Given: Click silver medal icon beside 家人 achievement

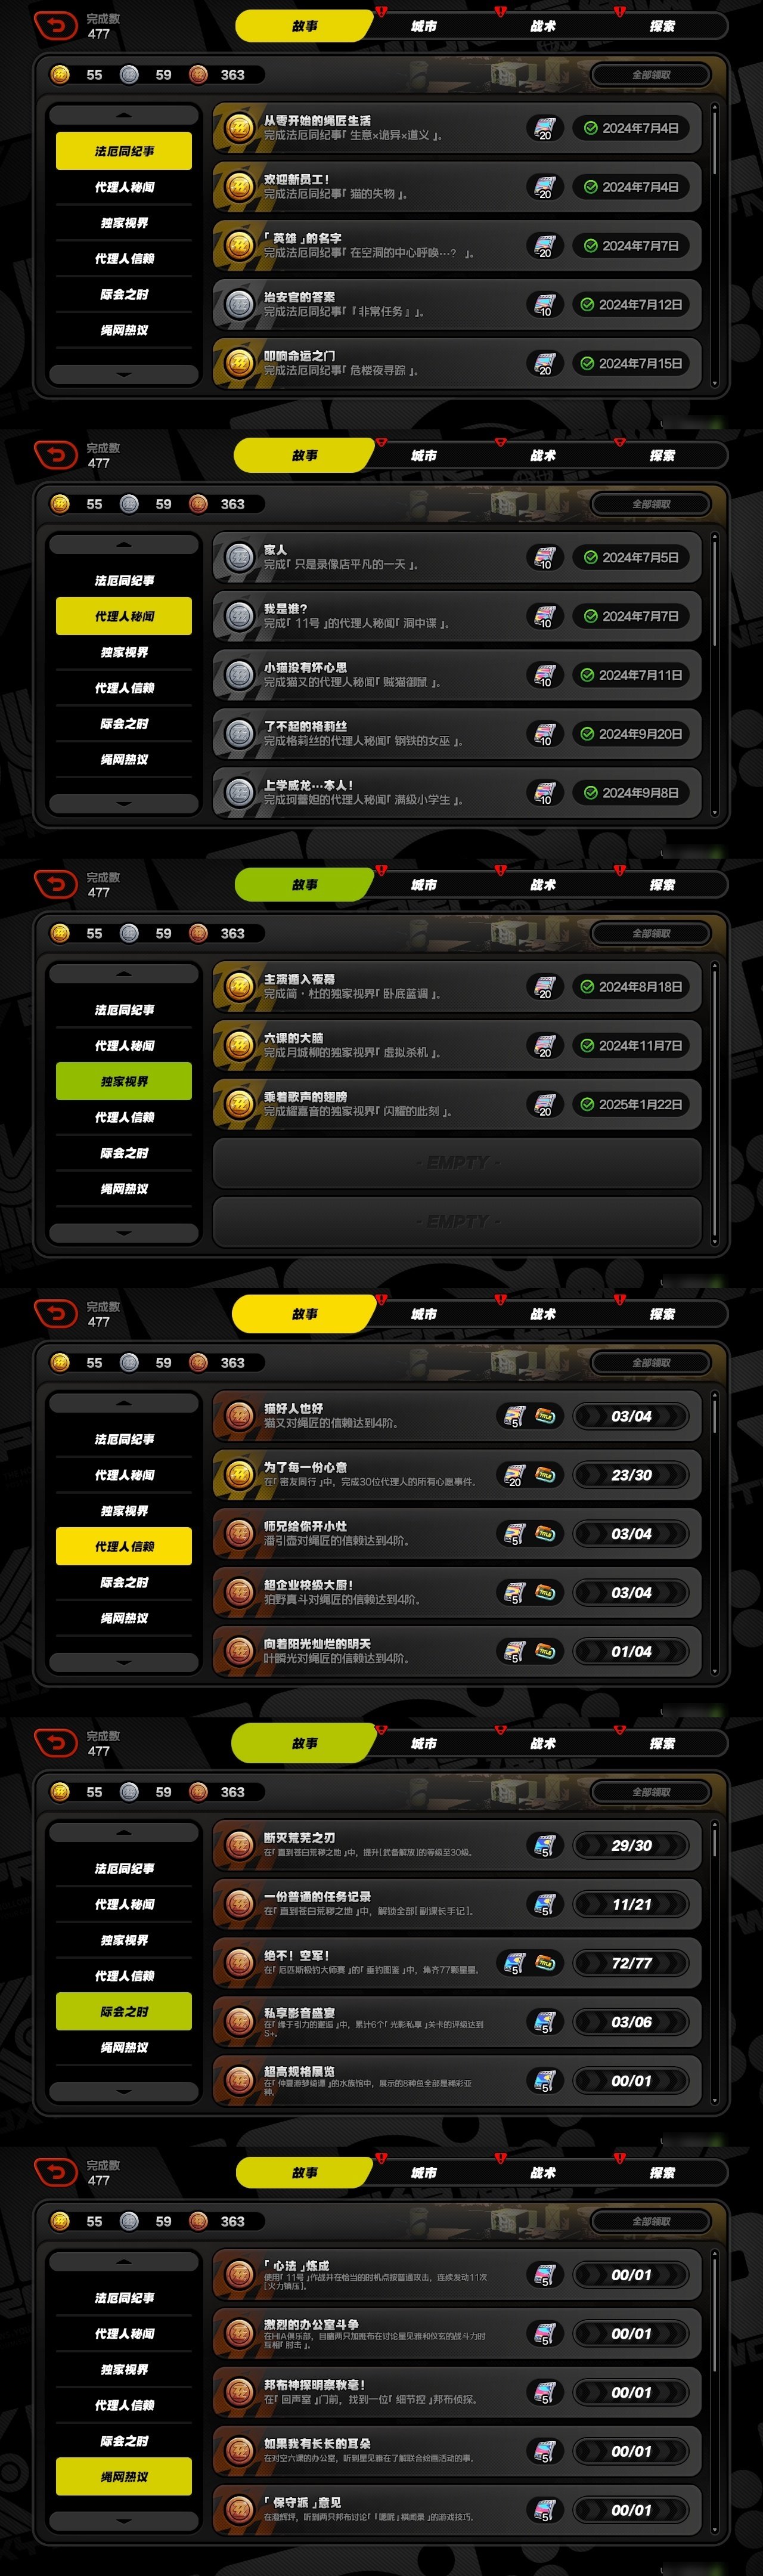Looking at the screenshot, I should click(x=239, y=557).
